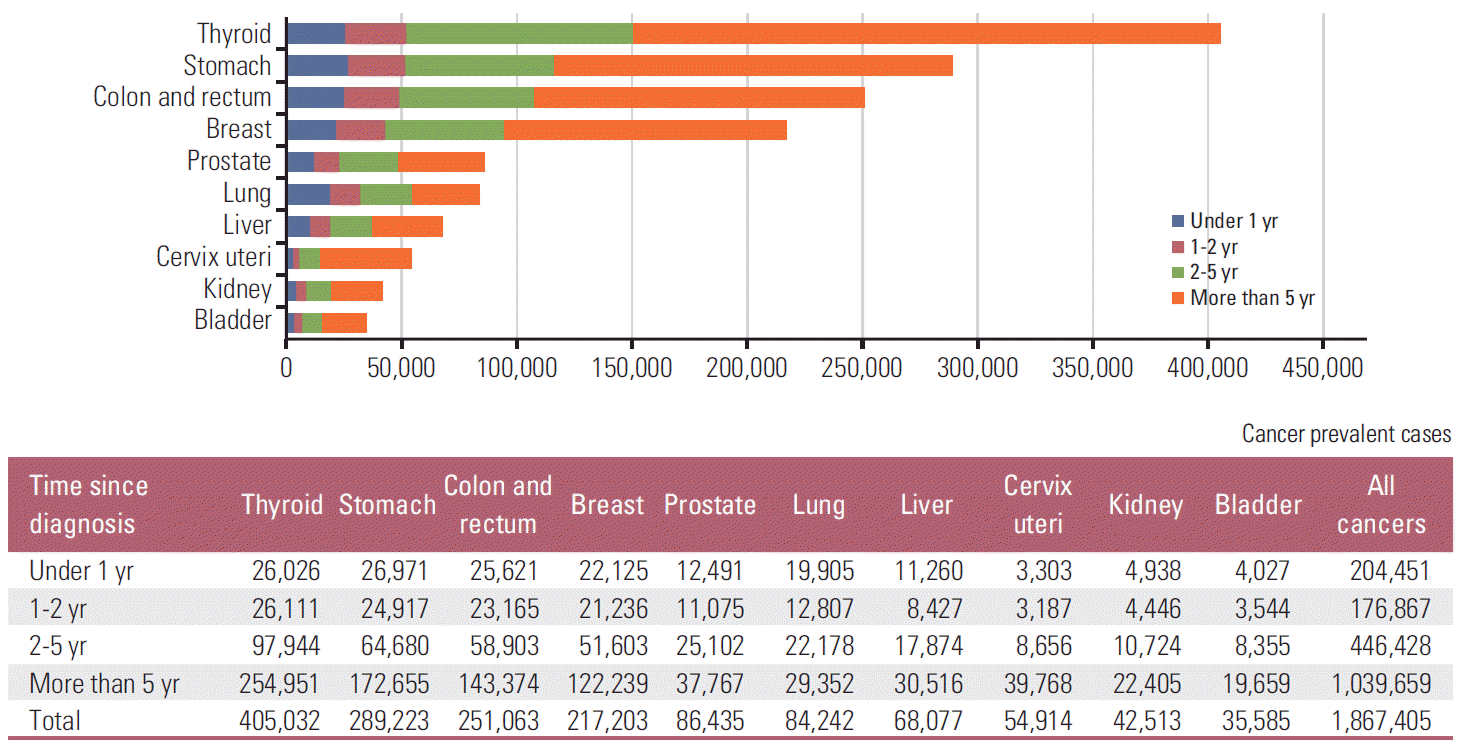Click the cell value '254,951'
Screen dimensions: 1463x749
pos(280,684)
